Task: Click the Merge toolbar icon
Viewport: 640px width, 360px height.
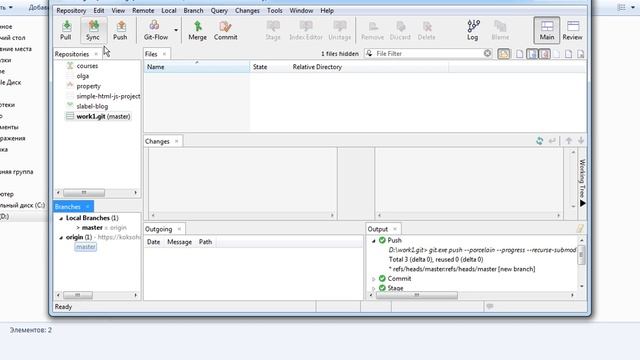Action: coord(198,30)
